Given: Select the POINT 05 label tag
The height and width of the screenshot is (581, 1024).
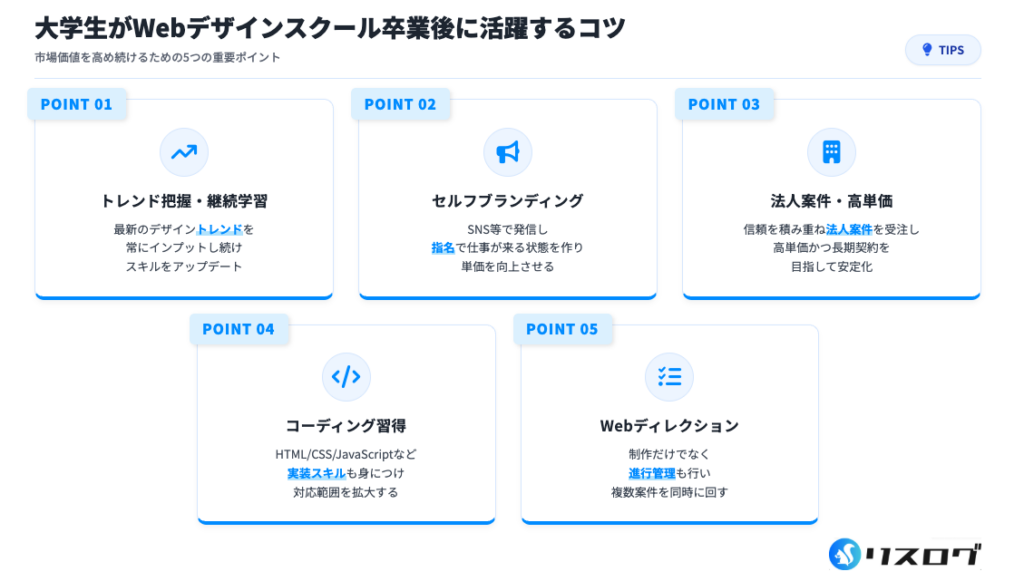Looking at the screenshot, I should tap(562, 329).
